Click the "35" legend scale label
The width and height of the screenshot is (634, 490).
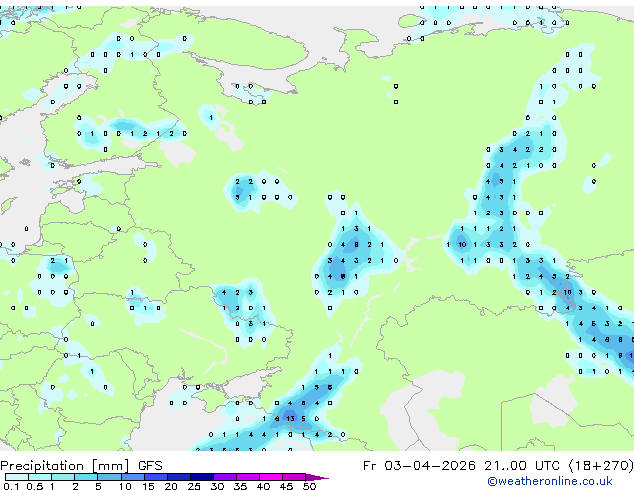(240, 486)
